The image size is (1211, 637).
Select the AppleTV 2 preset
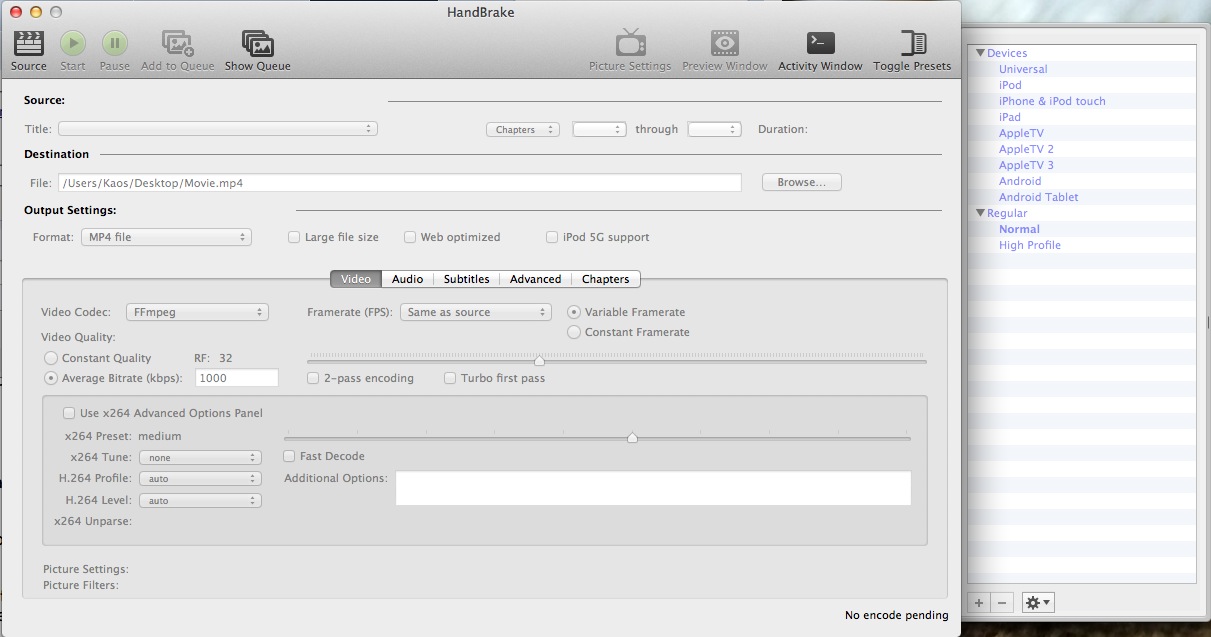1026,149
